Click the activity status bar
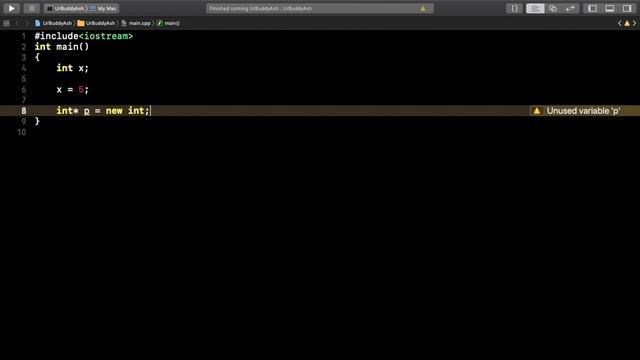The width and height of the screenshot is (640, 360). pos(320,9)
